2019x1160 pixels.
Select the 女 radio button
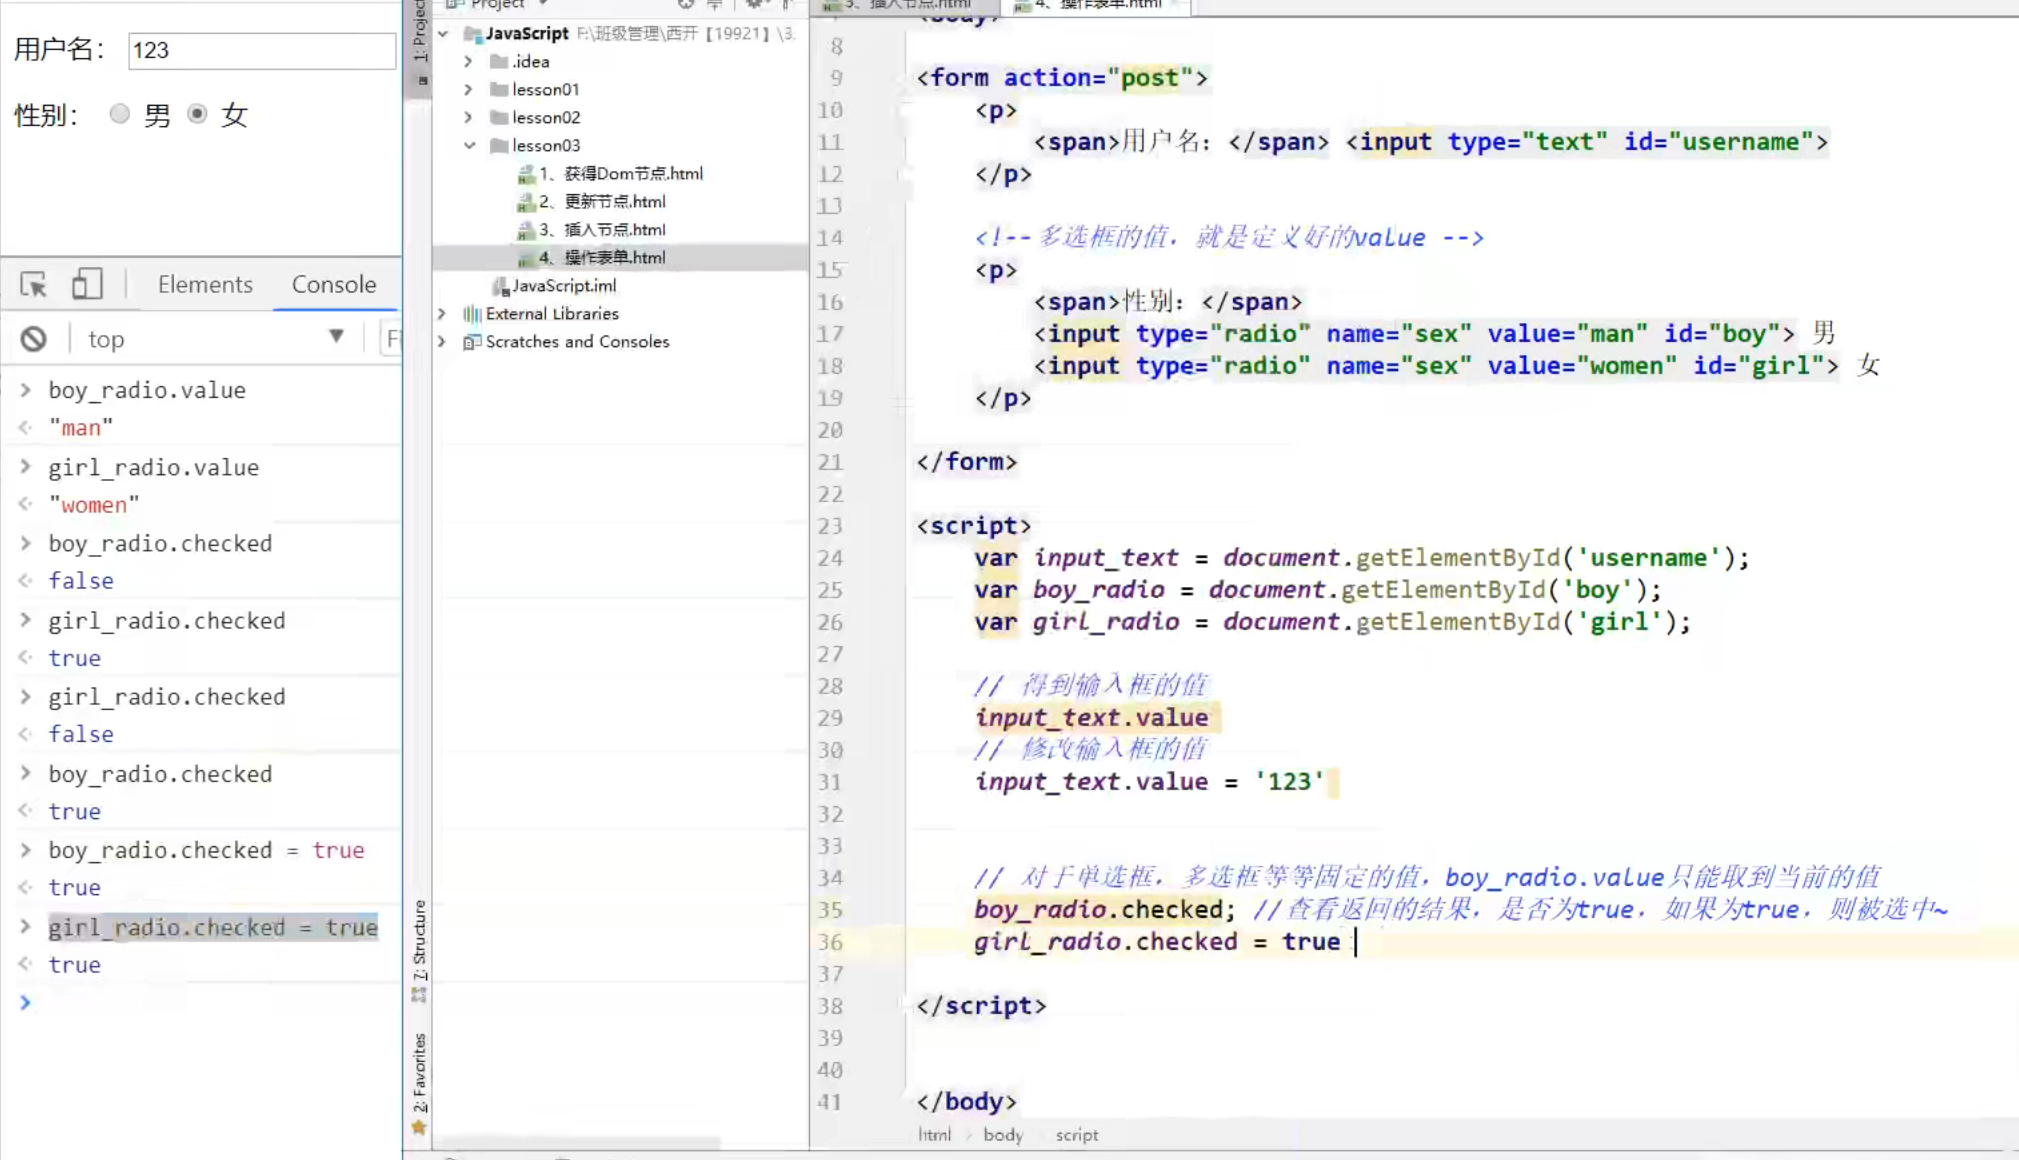[197, 114]
